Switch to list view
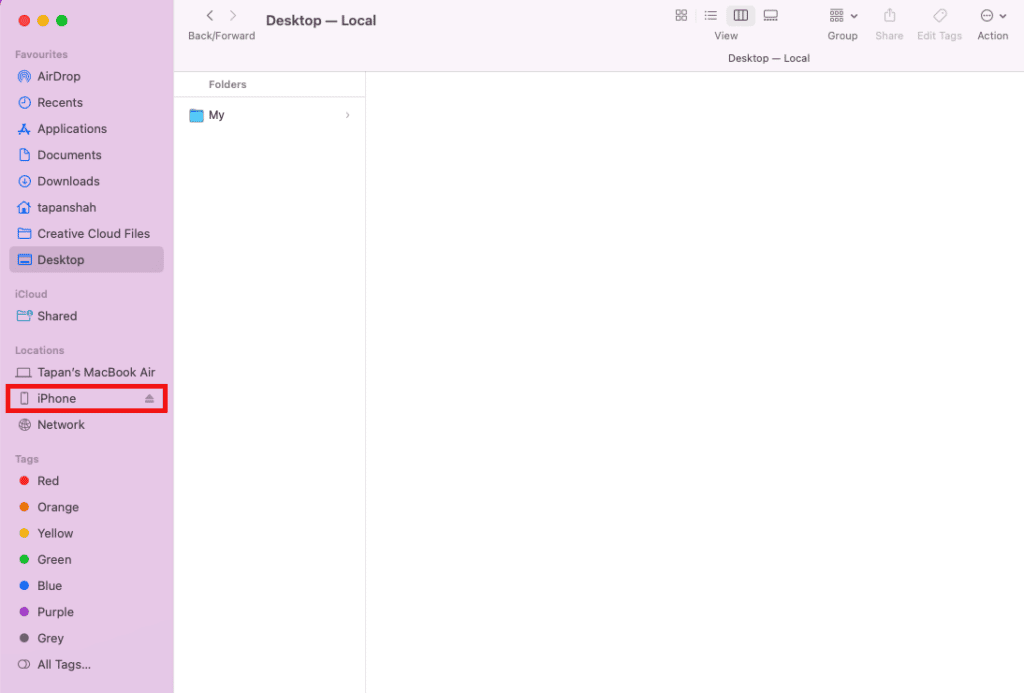Screen dimensions: 1024x693 [x=710, y=15]
